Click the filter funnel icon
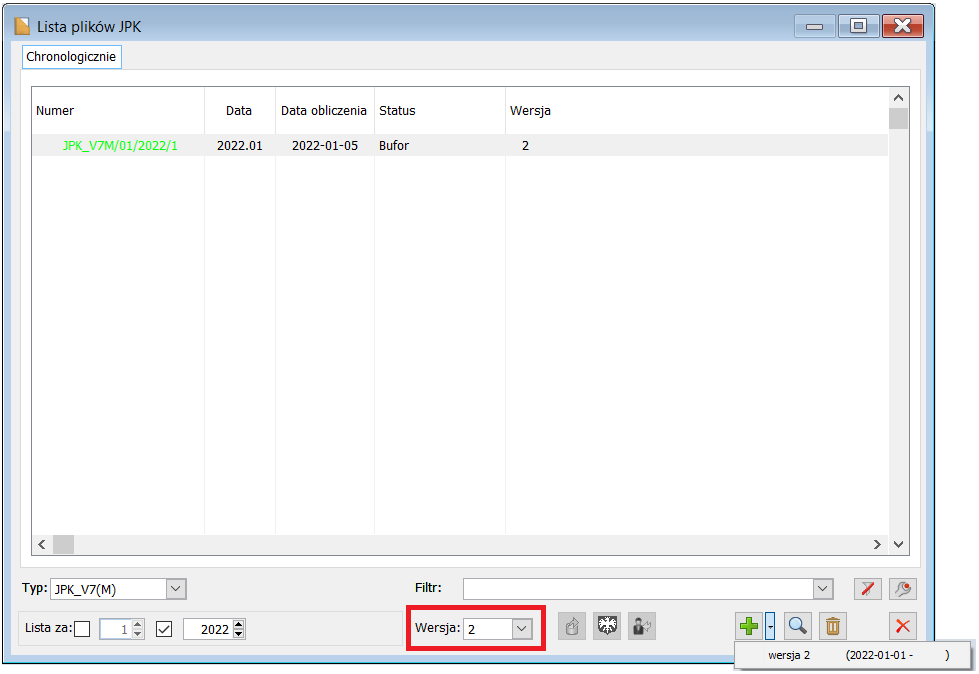The height and width of the screenshot is (674, 979). [867, 589]
